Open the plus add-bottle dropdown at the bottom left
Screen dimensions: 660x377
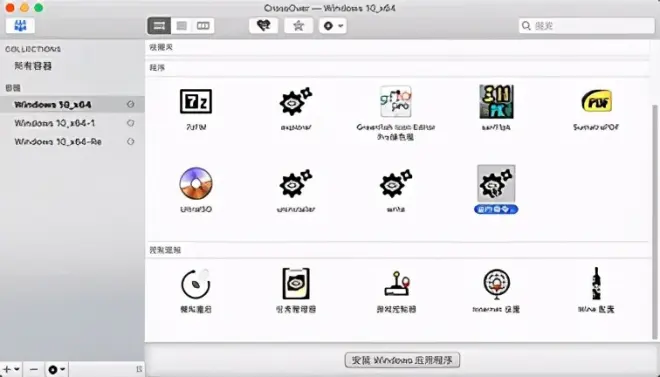(11, 369)
